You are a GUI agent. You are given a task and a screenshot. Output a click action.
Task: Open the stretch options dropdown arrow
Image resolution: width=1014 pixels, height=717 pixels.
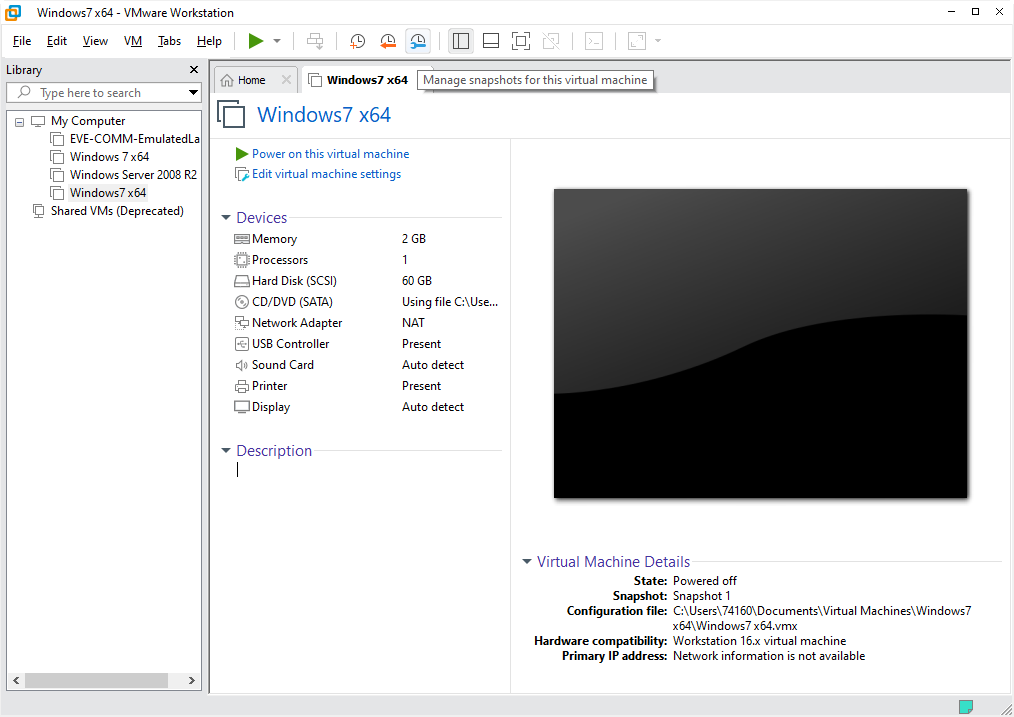coord(658,41)
